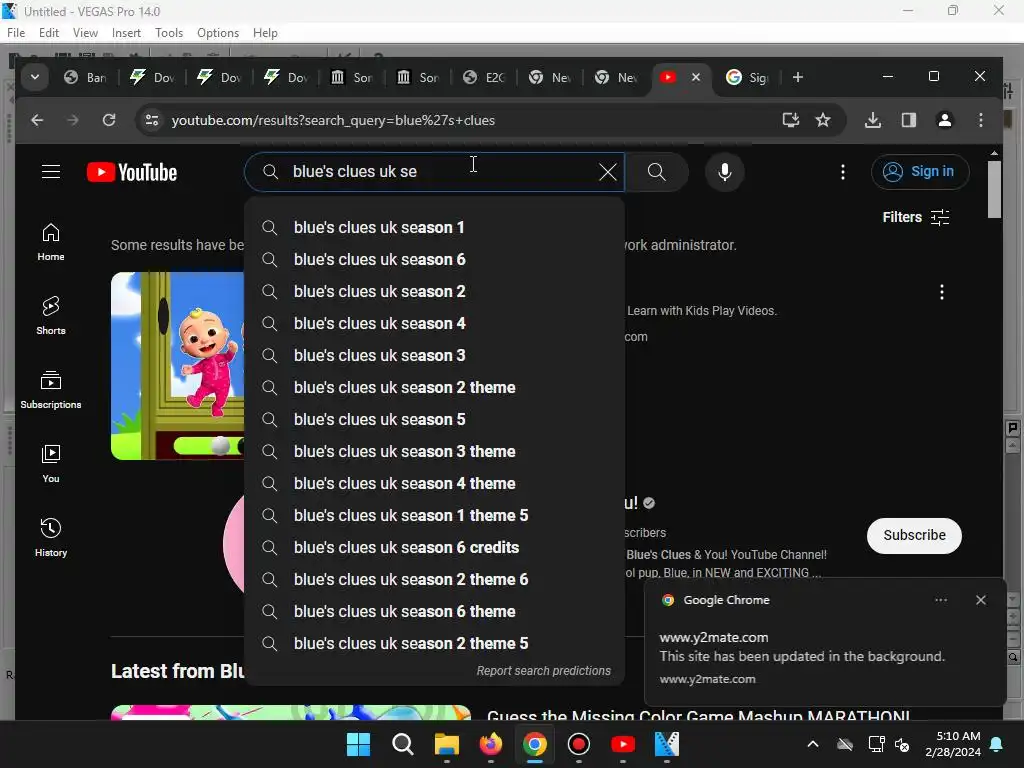Start voice search with microphone icon

tap(724, 172)
